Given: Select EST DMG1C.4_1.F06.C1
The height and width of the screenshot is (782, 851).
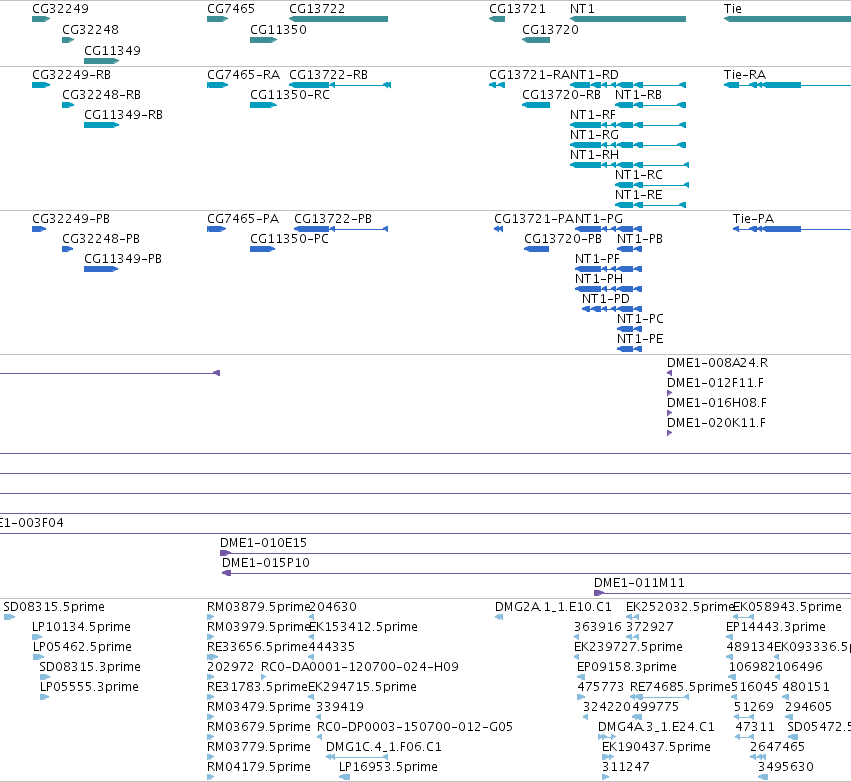Looking at the screenshot, I should 384,747.
